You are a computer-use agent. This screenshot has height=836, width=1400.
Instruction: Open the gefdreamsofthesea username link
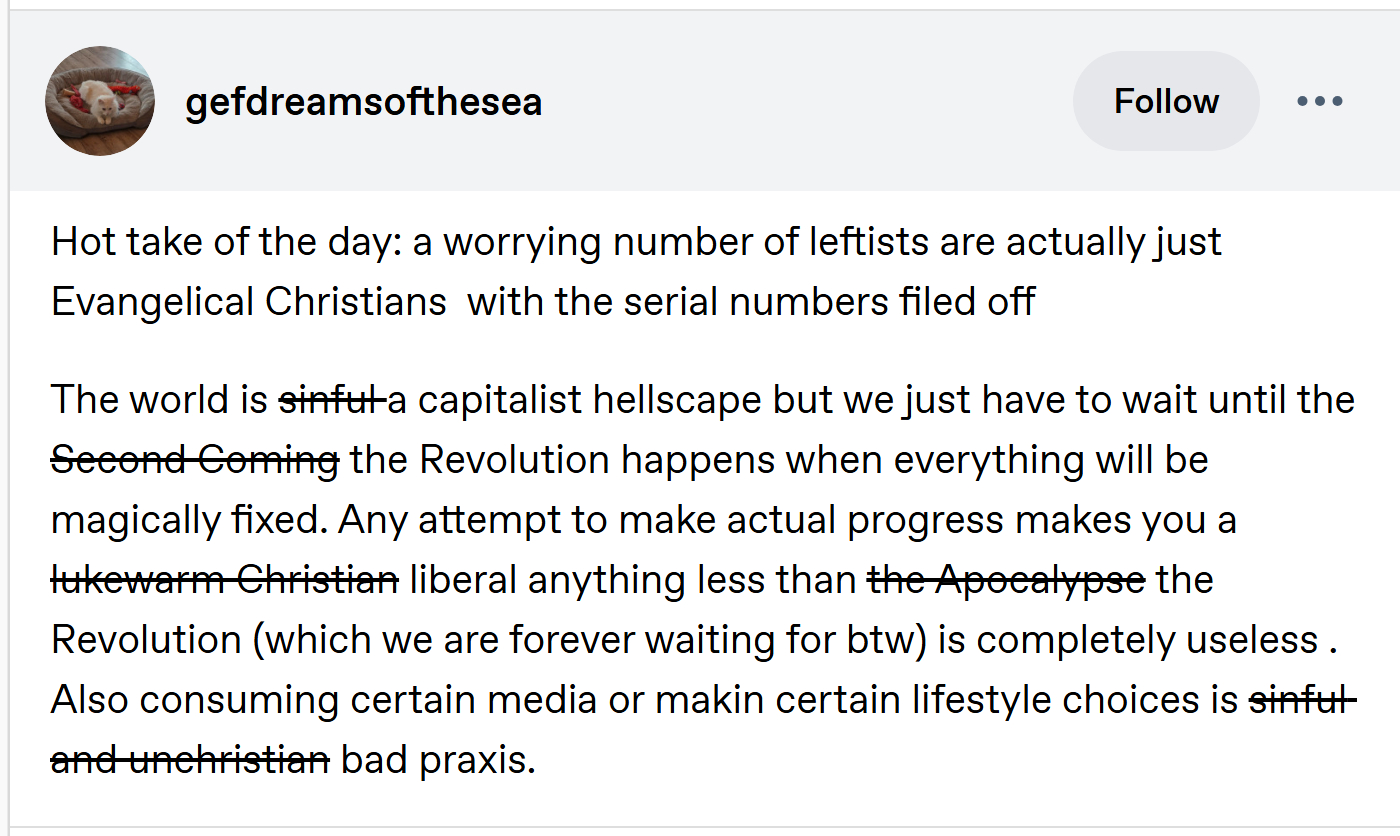[363, 101]
